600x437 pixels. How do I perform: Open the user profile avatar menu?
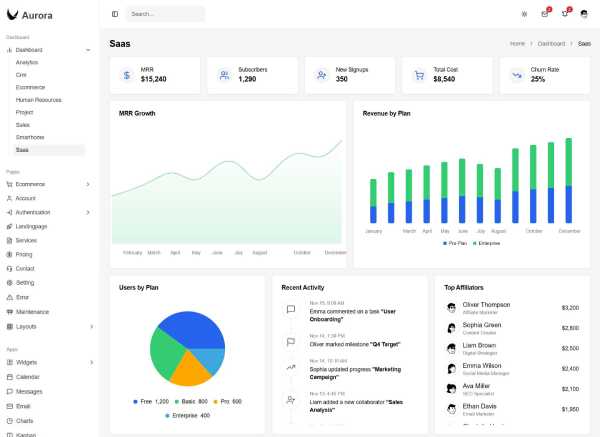point(585,14)
